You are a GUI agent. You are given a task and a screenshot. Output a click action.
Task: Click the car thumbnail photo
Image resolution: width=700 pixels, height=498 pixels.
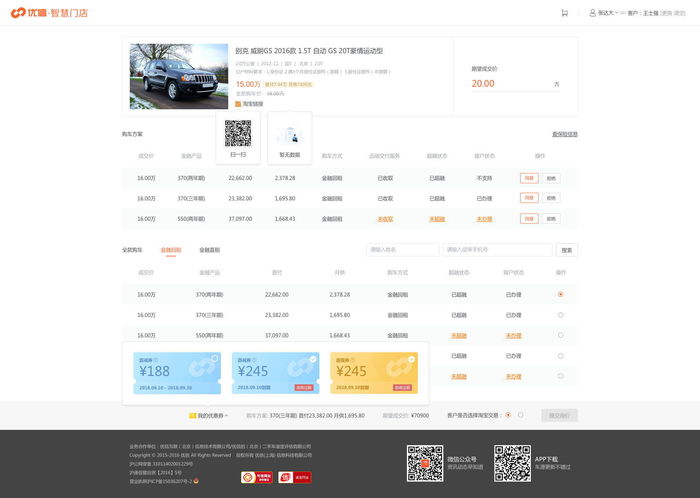click(x=179, y=76)
